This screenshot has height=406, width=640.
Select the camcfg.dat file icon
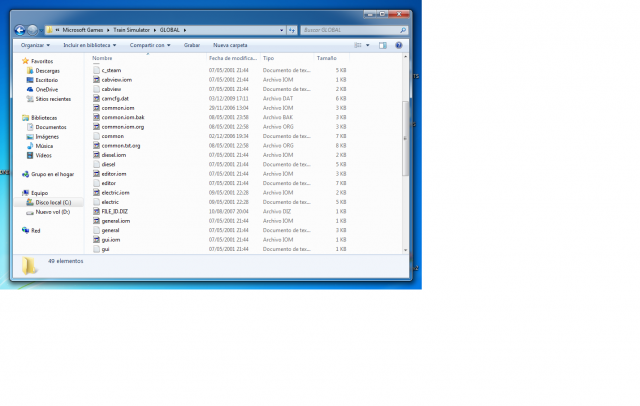click(96, 99)
